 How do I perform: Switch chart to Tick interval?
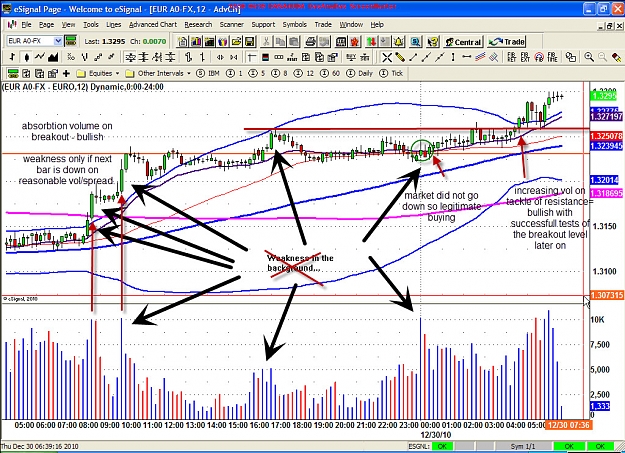(x=391, y=73)
